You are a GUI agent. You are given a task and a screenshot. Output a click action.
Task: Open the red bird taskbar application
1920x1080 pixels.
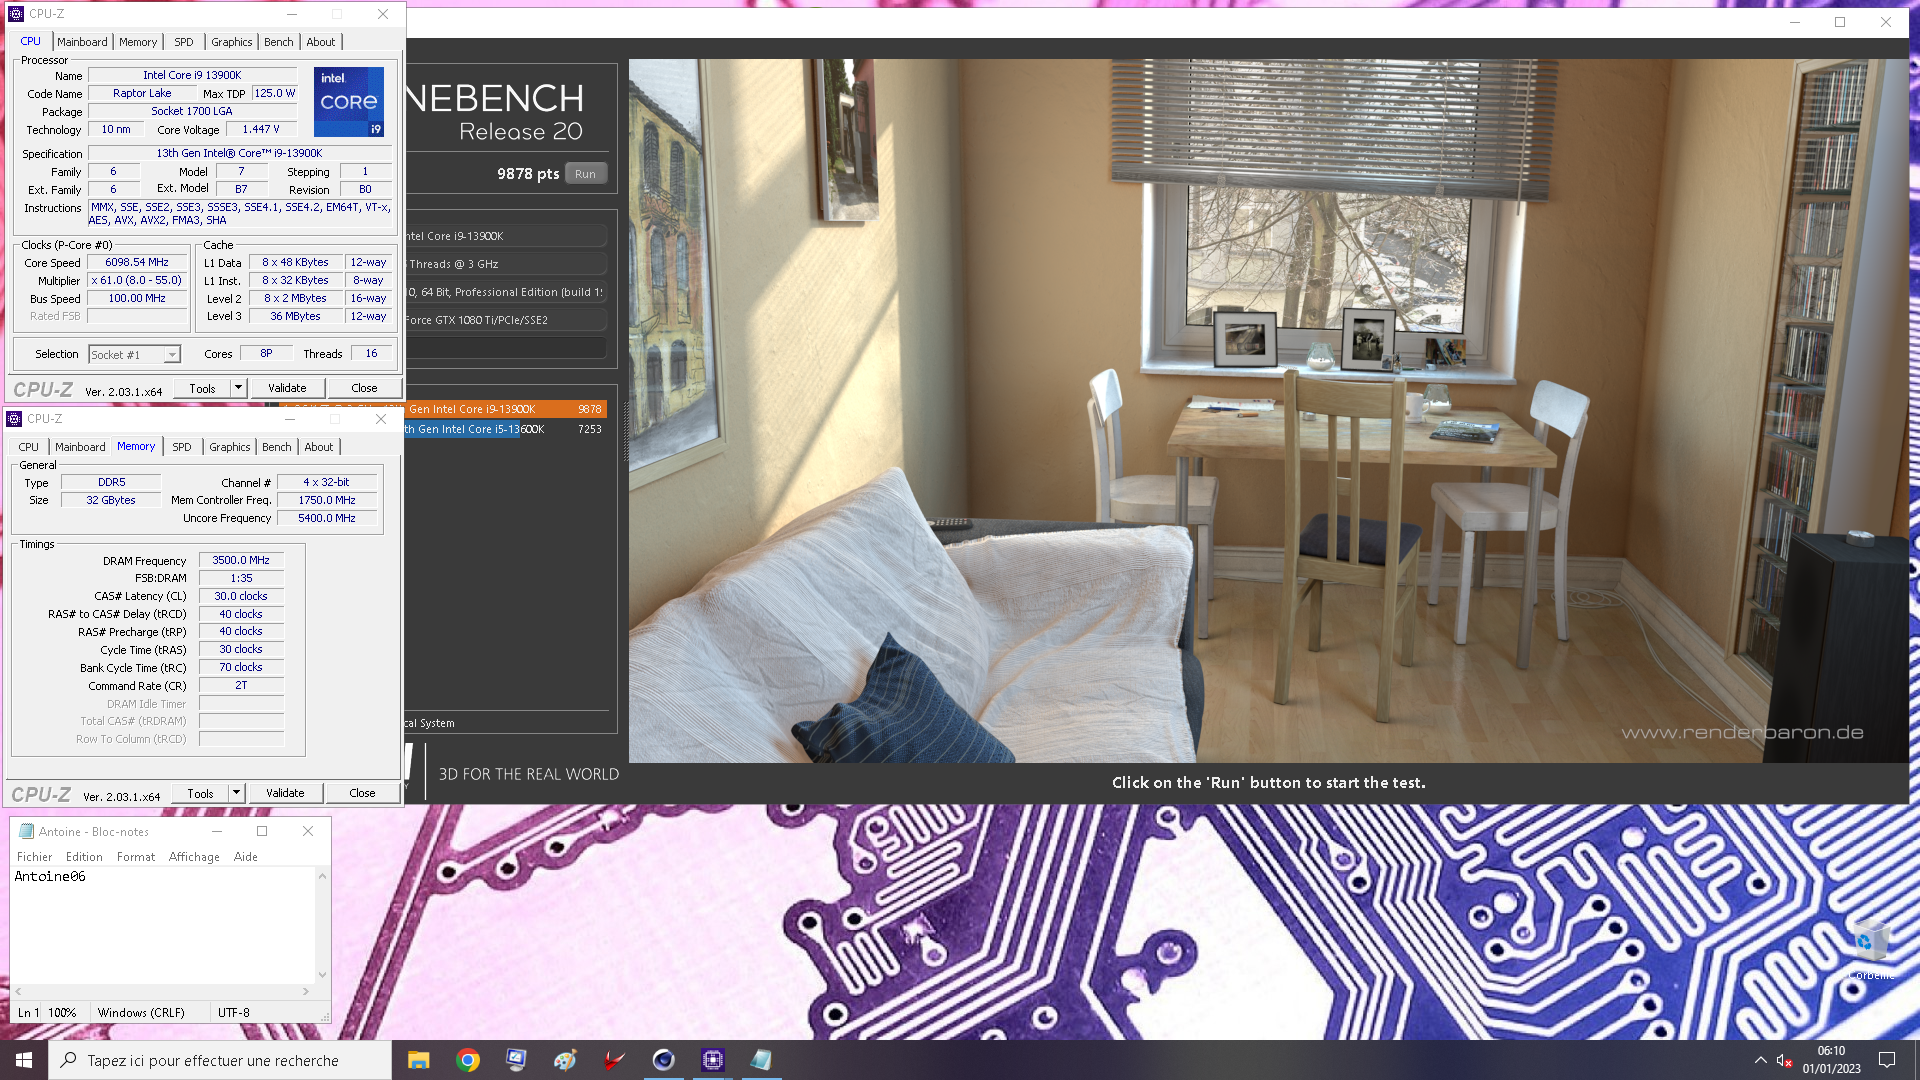[x=614, y=1060]
